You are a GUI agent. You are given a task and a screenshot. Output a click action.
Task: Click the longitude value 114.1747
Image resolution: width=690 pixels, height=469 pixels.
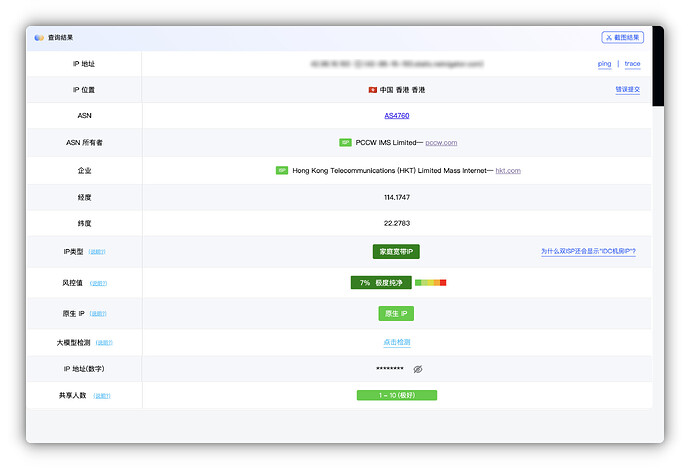pyautogui.click(x=396, y=198)
